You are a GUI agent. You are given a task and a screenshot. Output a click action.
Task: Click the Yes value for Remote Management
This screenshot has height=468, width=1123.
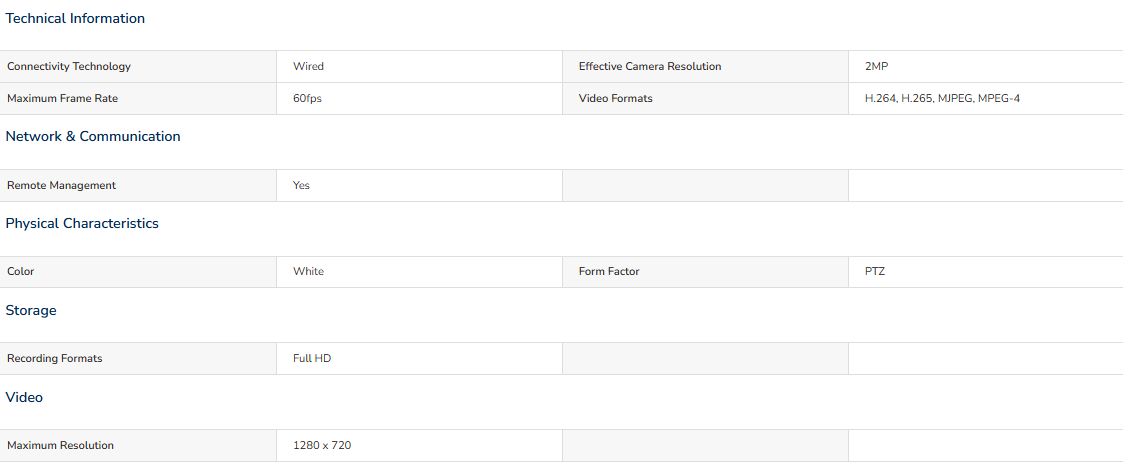coord(302,186)
